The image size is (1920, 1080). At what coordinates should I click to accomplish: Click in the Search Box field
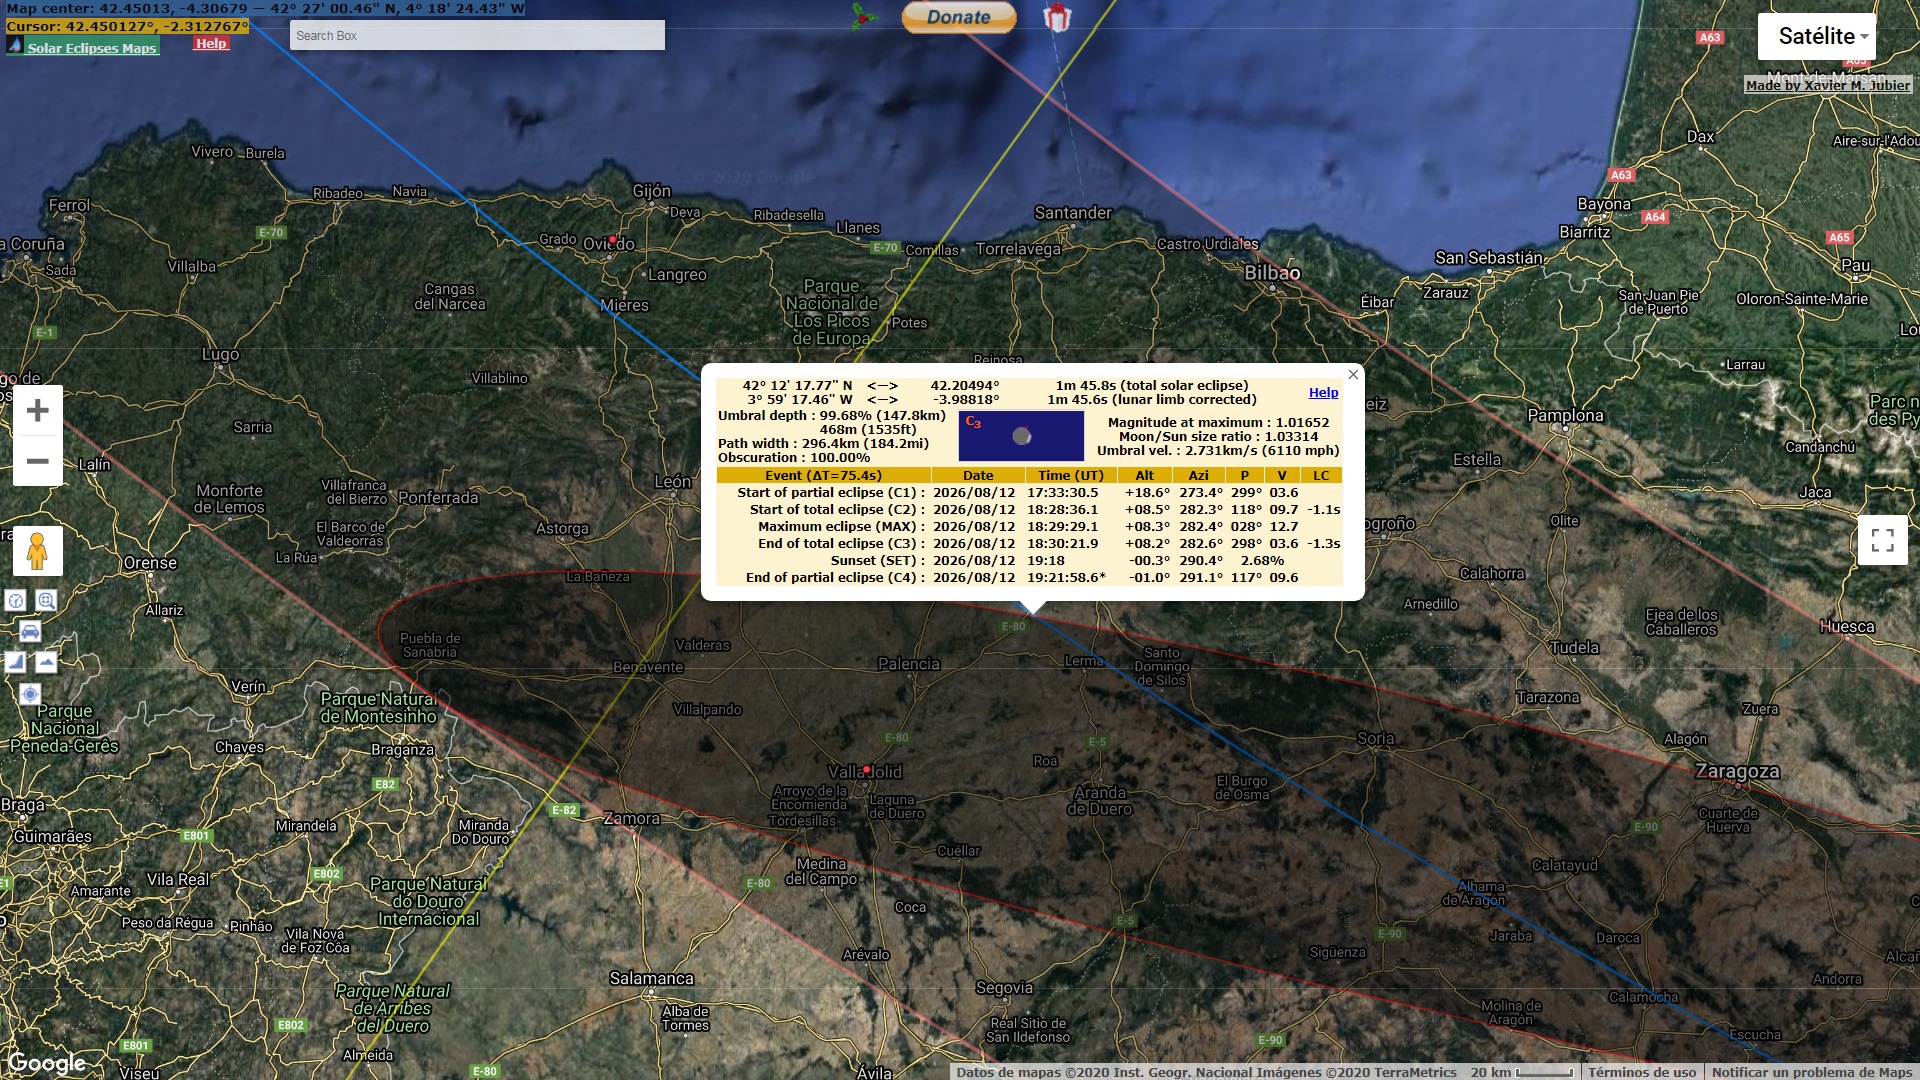point(477,35)
